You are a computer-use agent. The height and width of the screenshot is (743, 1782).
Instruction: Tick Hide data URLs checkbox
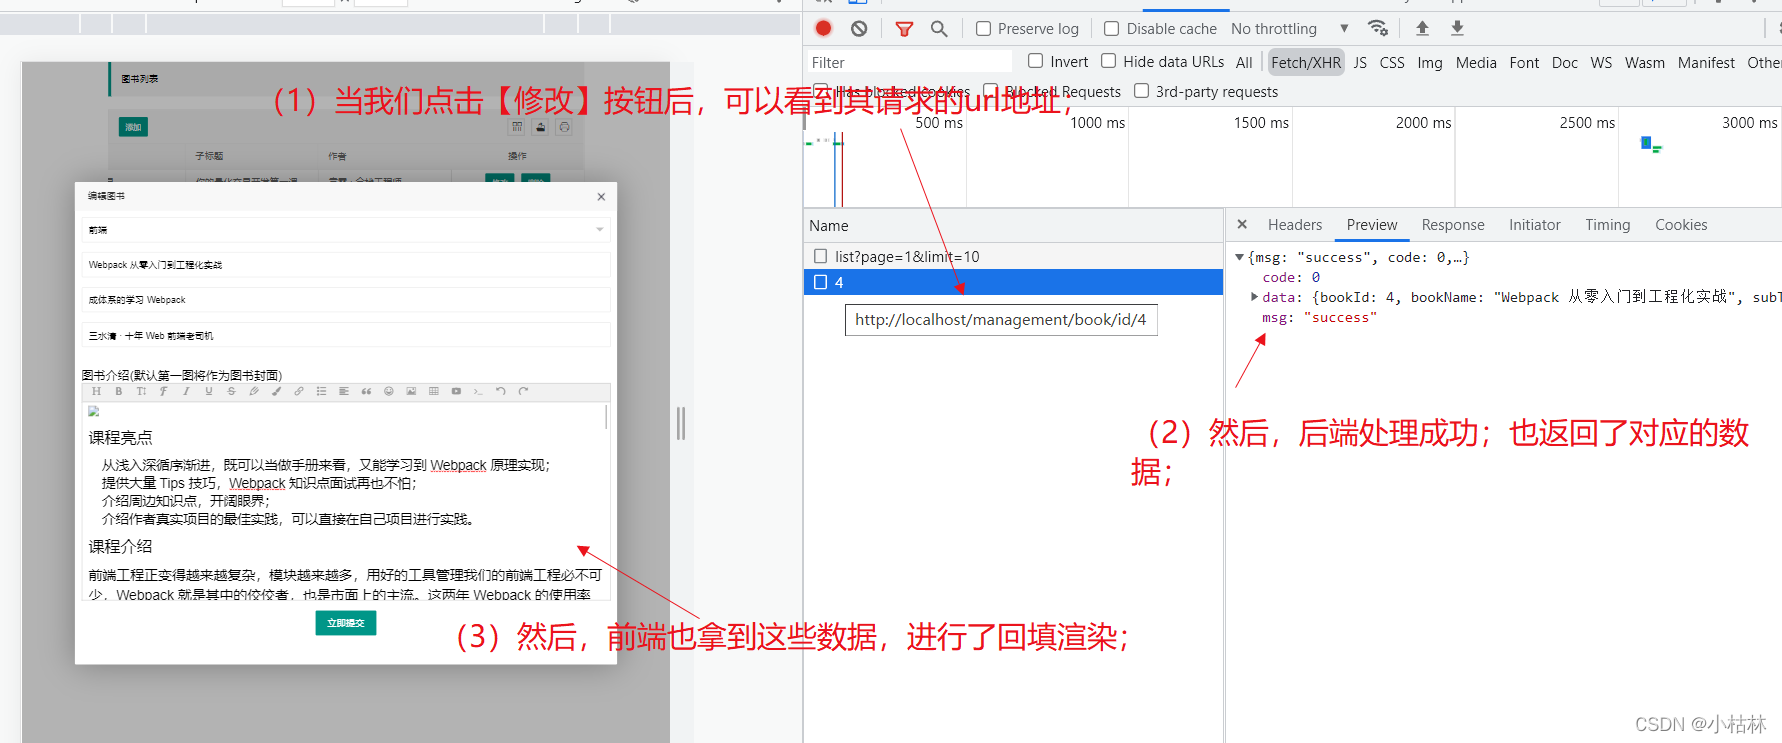[1109, 61]
